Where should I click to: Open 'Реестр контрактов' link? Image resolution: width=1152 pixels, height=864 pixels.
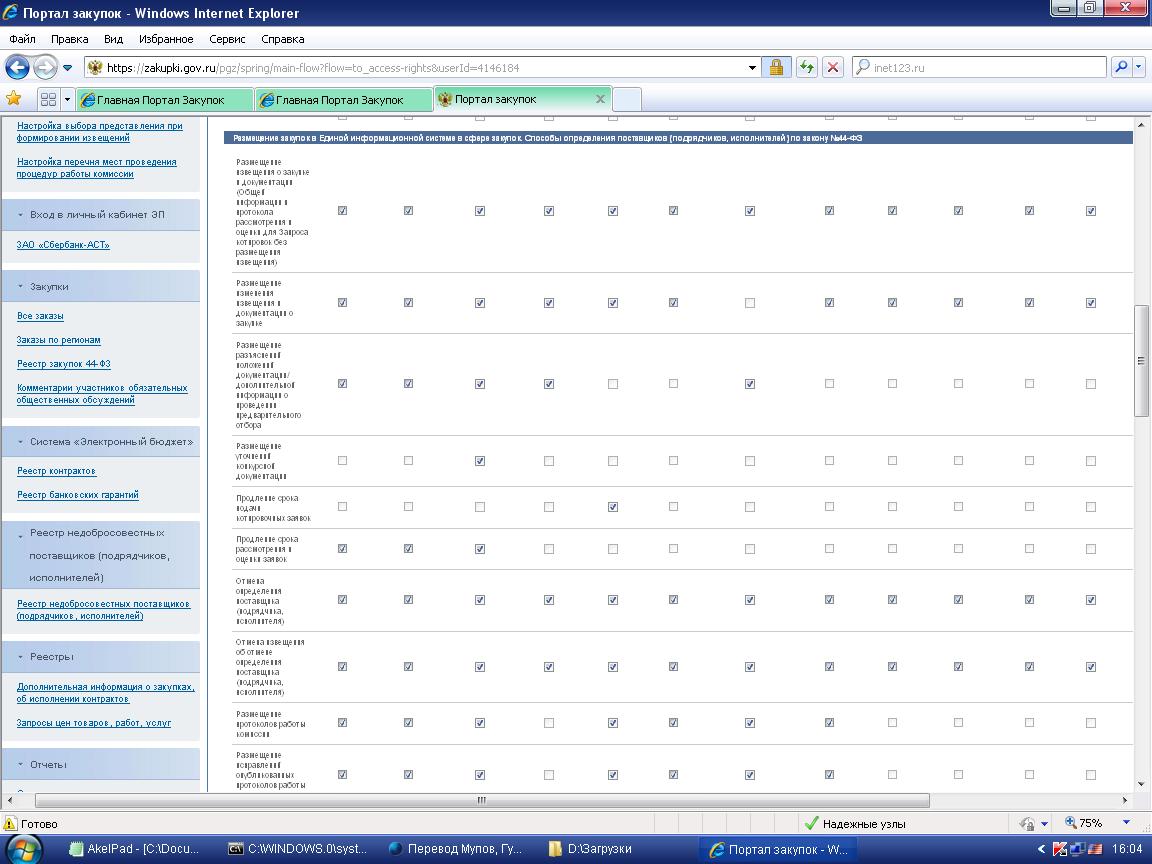[x=56, y=471]
